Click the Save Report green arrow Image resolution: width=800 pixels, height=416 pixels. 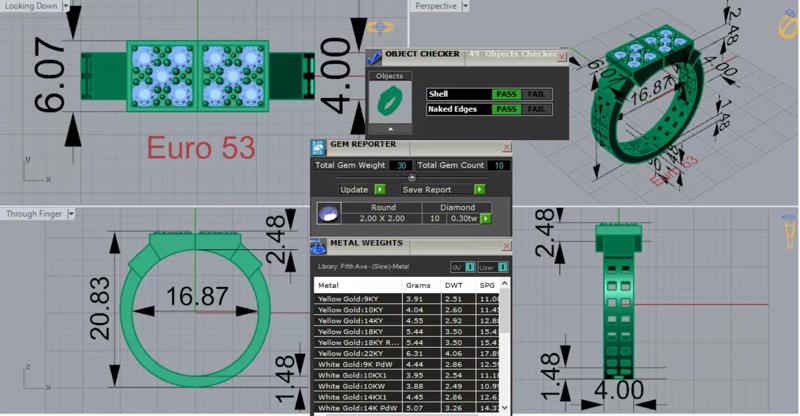point(479,189)
